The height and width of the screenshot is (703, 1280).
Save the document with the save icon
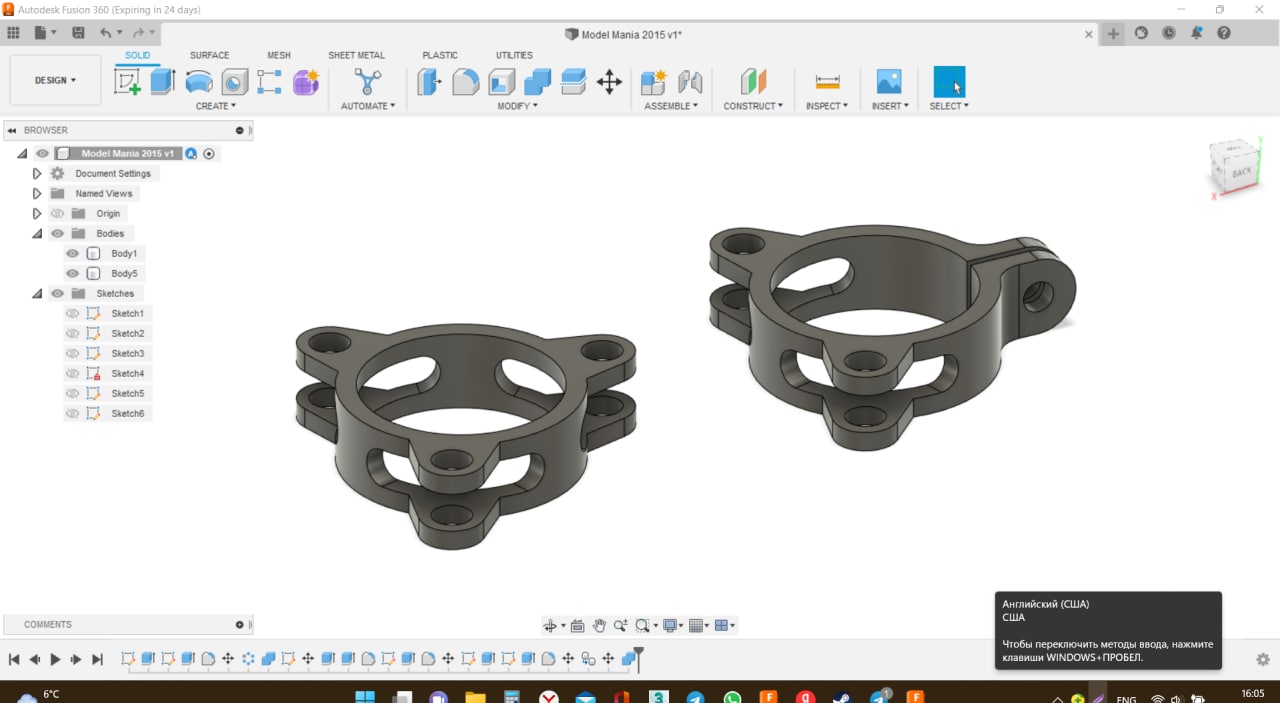tap(78, 33)
